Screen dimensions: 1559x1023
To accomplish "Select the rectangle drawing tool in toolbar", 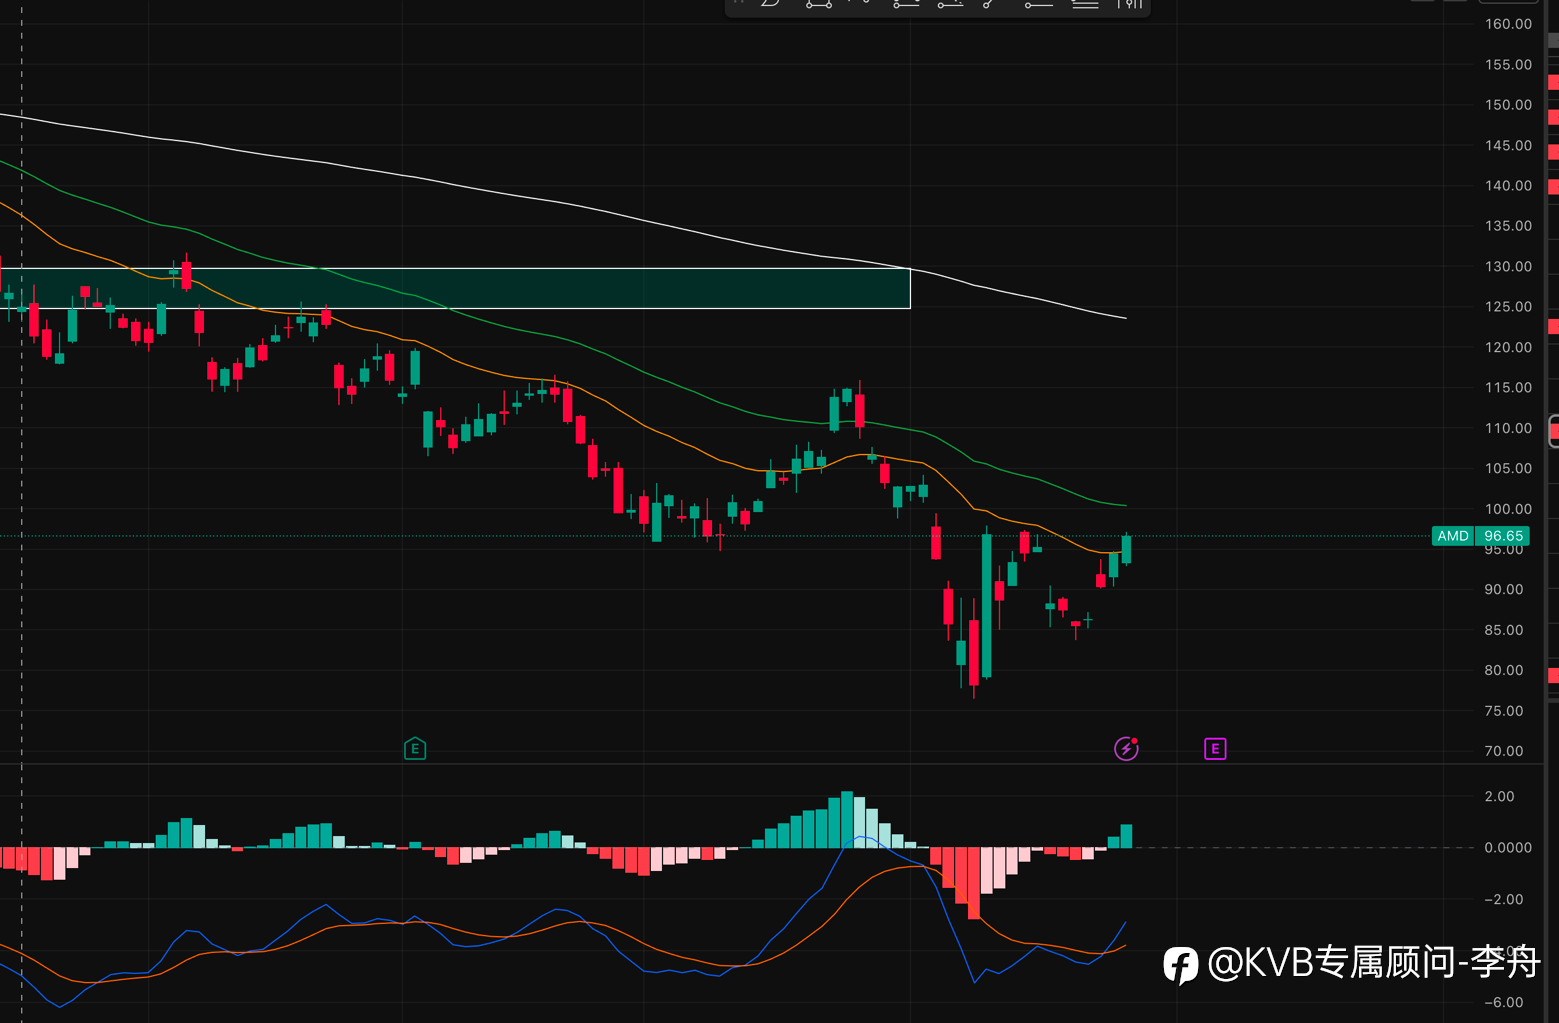I will tap(818, 5).
